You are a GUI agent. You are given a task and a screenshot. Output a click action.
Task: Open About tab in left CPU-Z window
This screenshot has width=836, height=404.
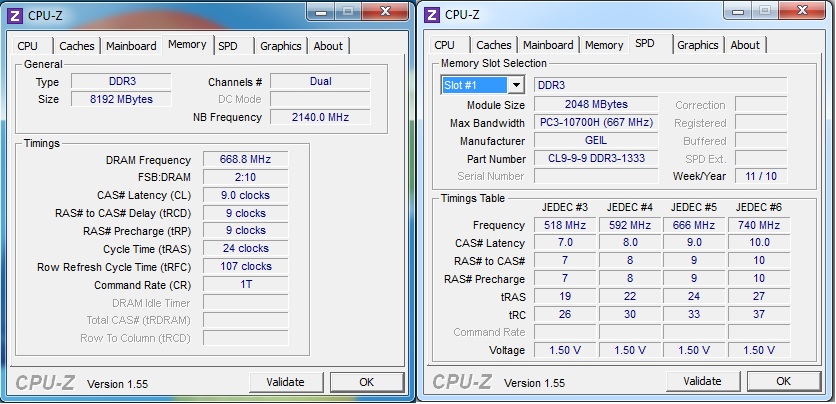coord(328,46)
